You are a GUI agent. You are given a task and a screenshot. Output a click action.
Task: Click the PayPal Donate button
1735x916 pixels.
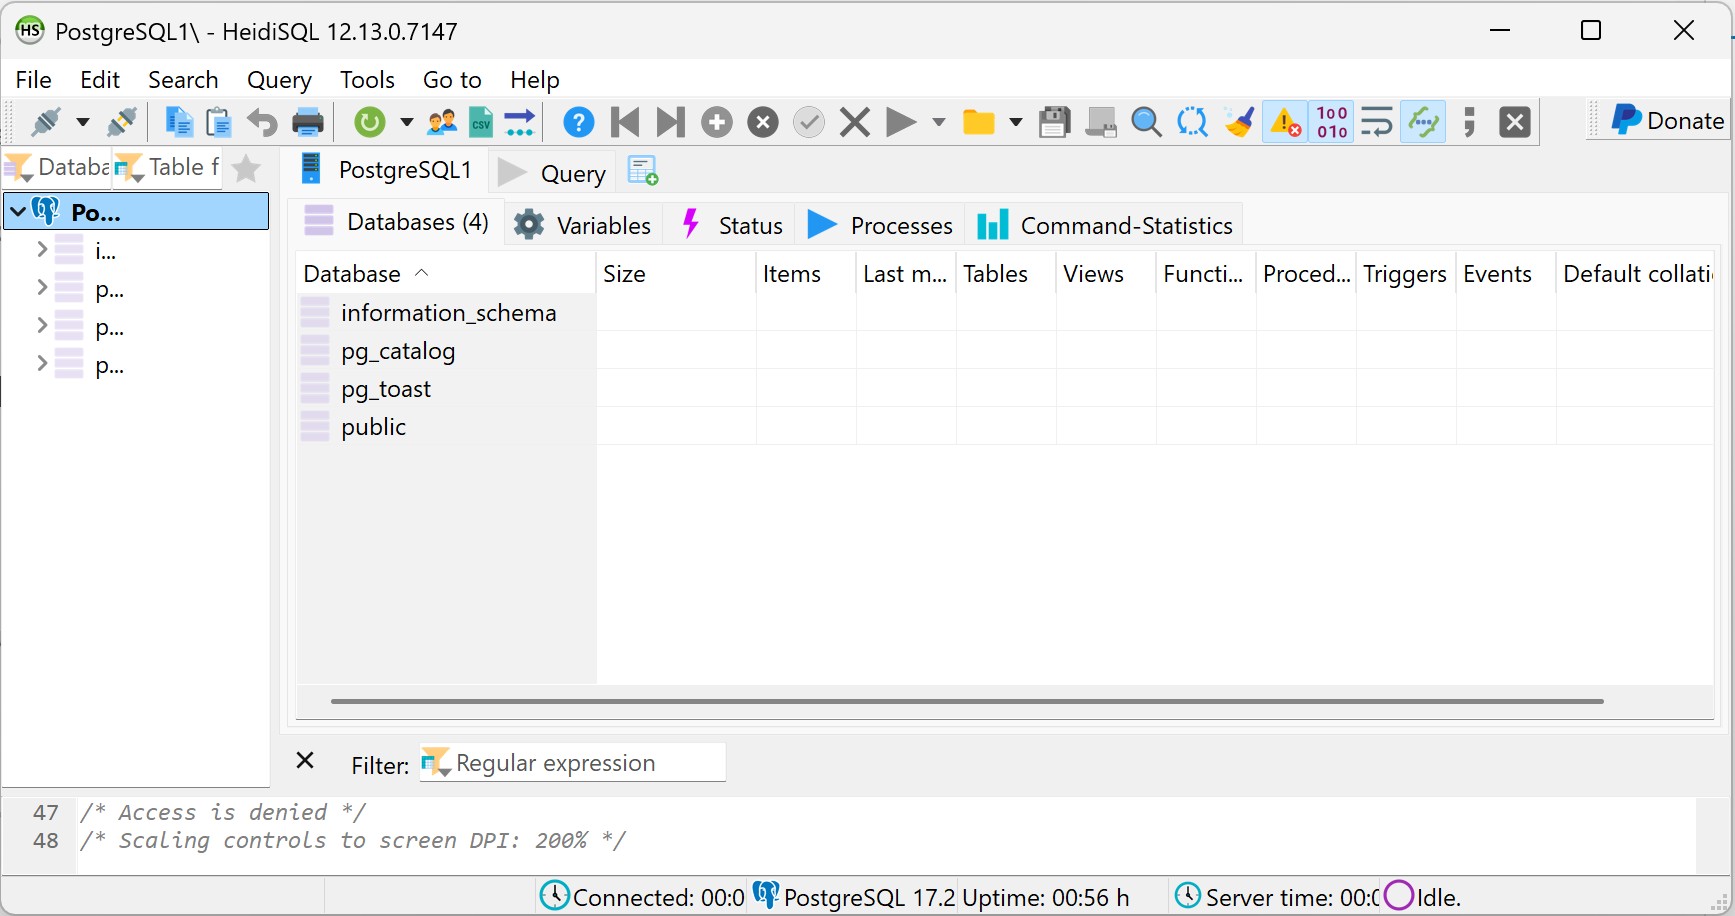(1666, 121)
